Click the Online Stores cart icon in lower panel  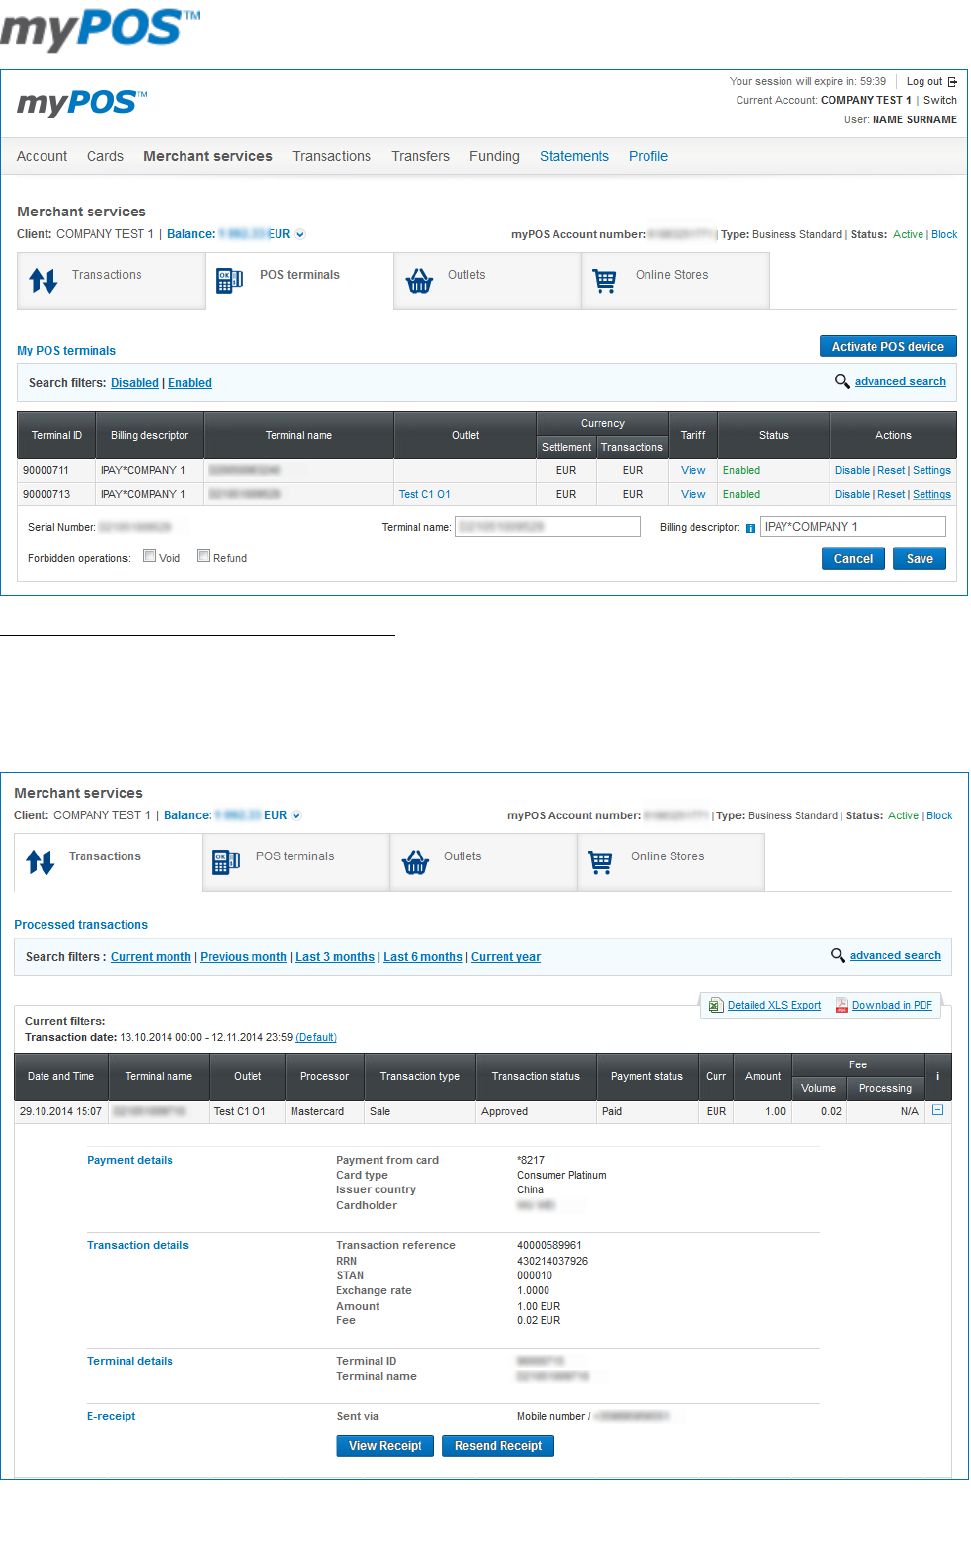601,862
